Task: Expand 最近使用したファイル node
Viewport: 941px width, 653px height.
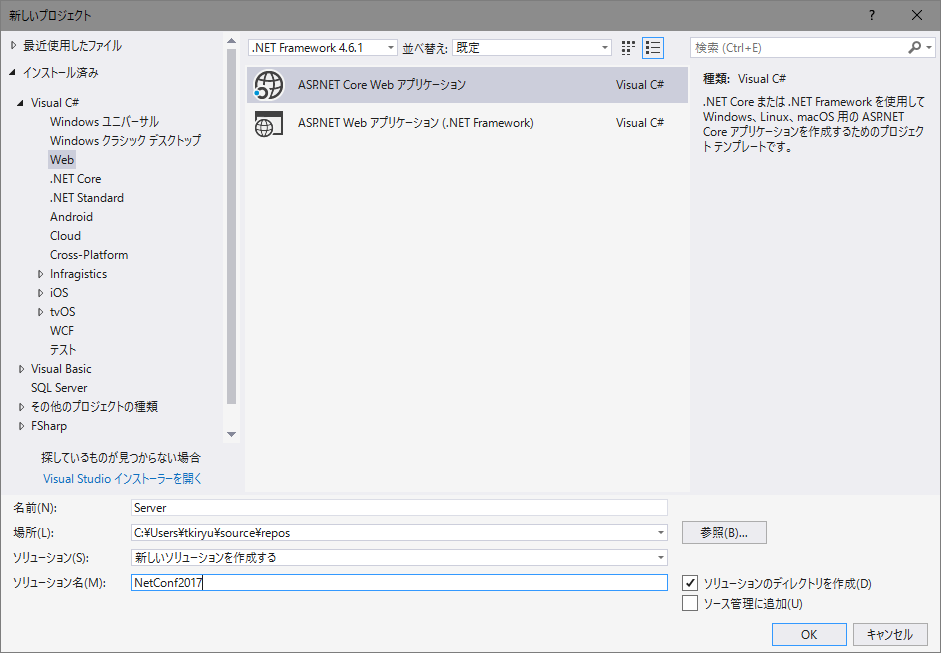Action: point(13,46)
